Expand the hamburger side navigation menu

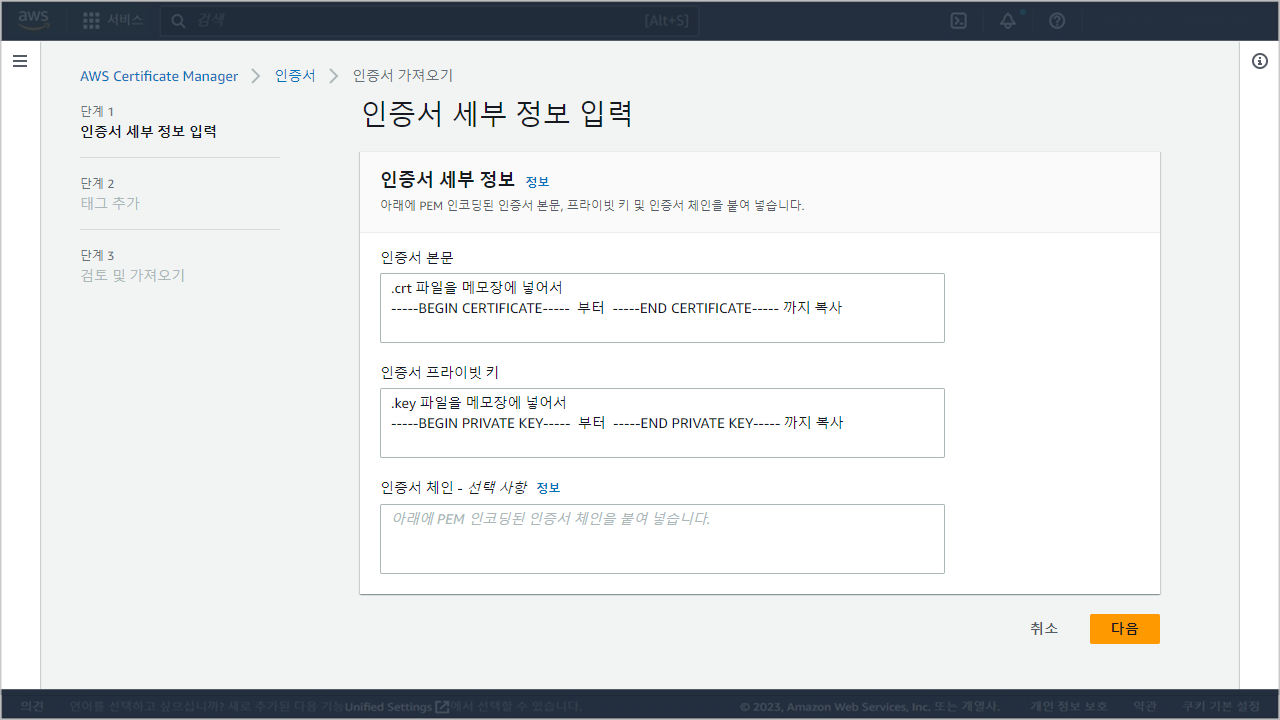(20, 61)
